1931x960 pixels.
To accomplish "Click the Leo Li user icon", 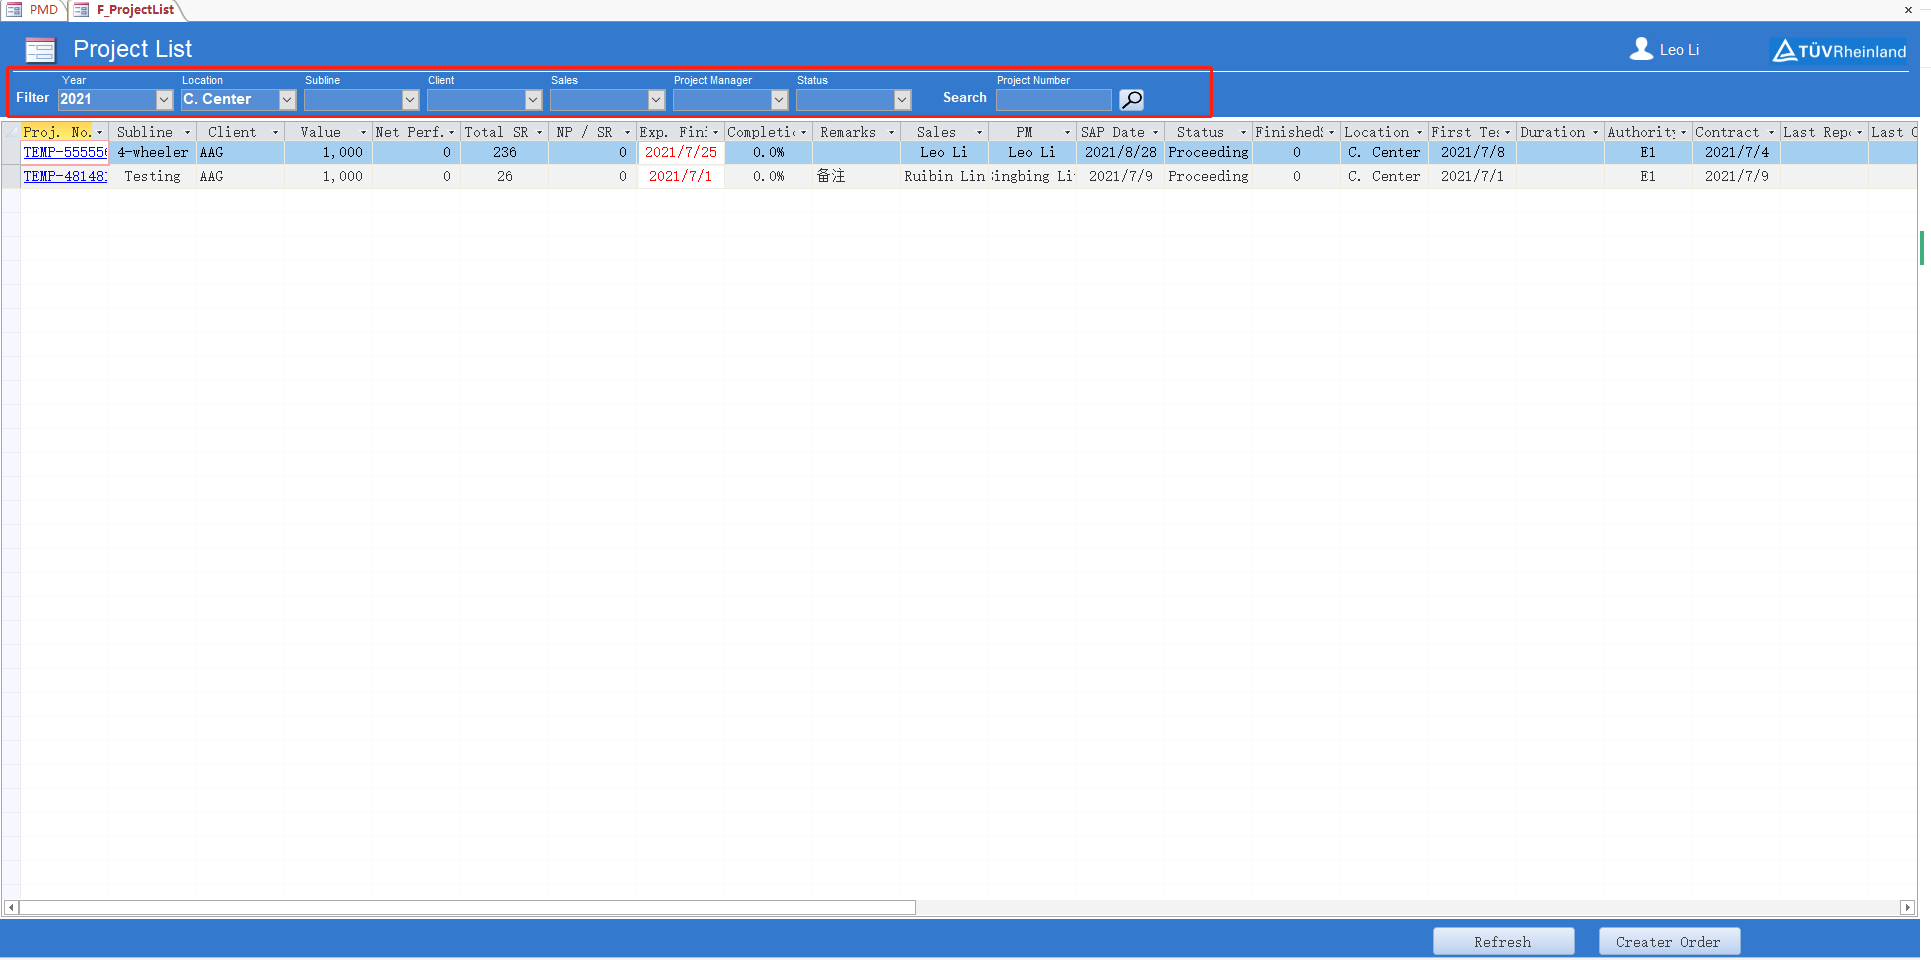I will tap(1641, 49).
